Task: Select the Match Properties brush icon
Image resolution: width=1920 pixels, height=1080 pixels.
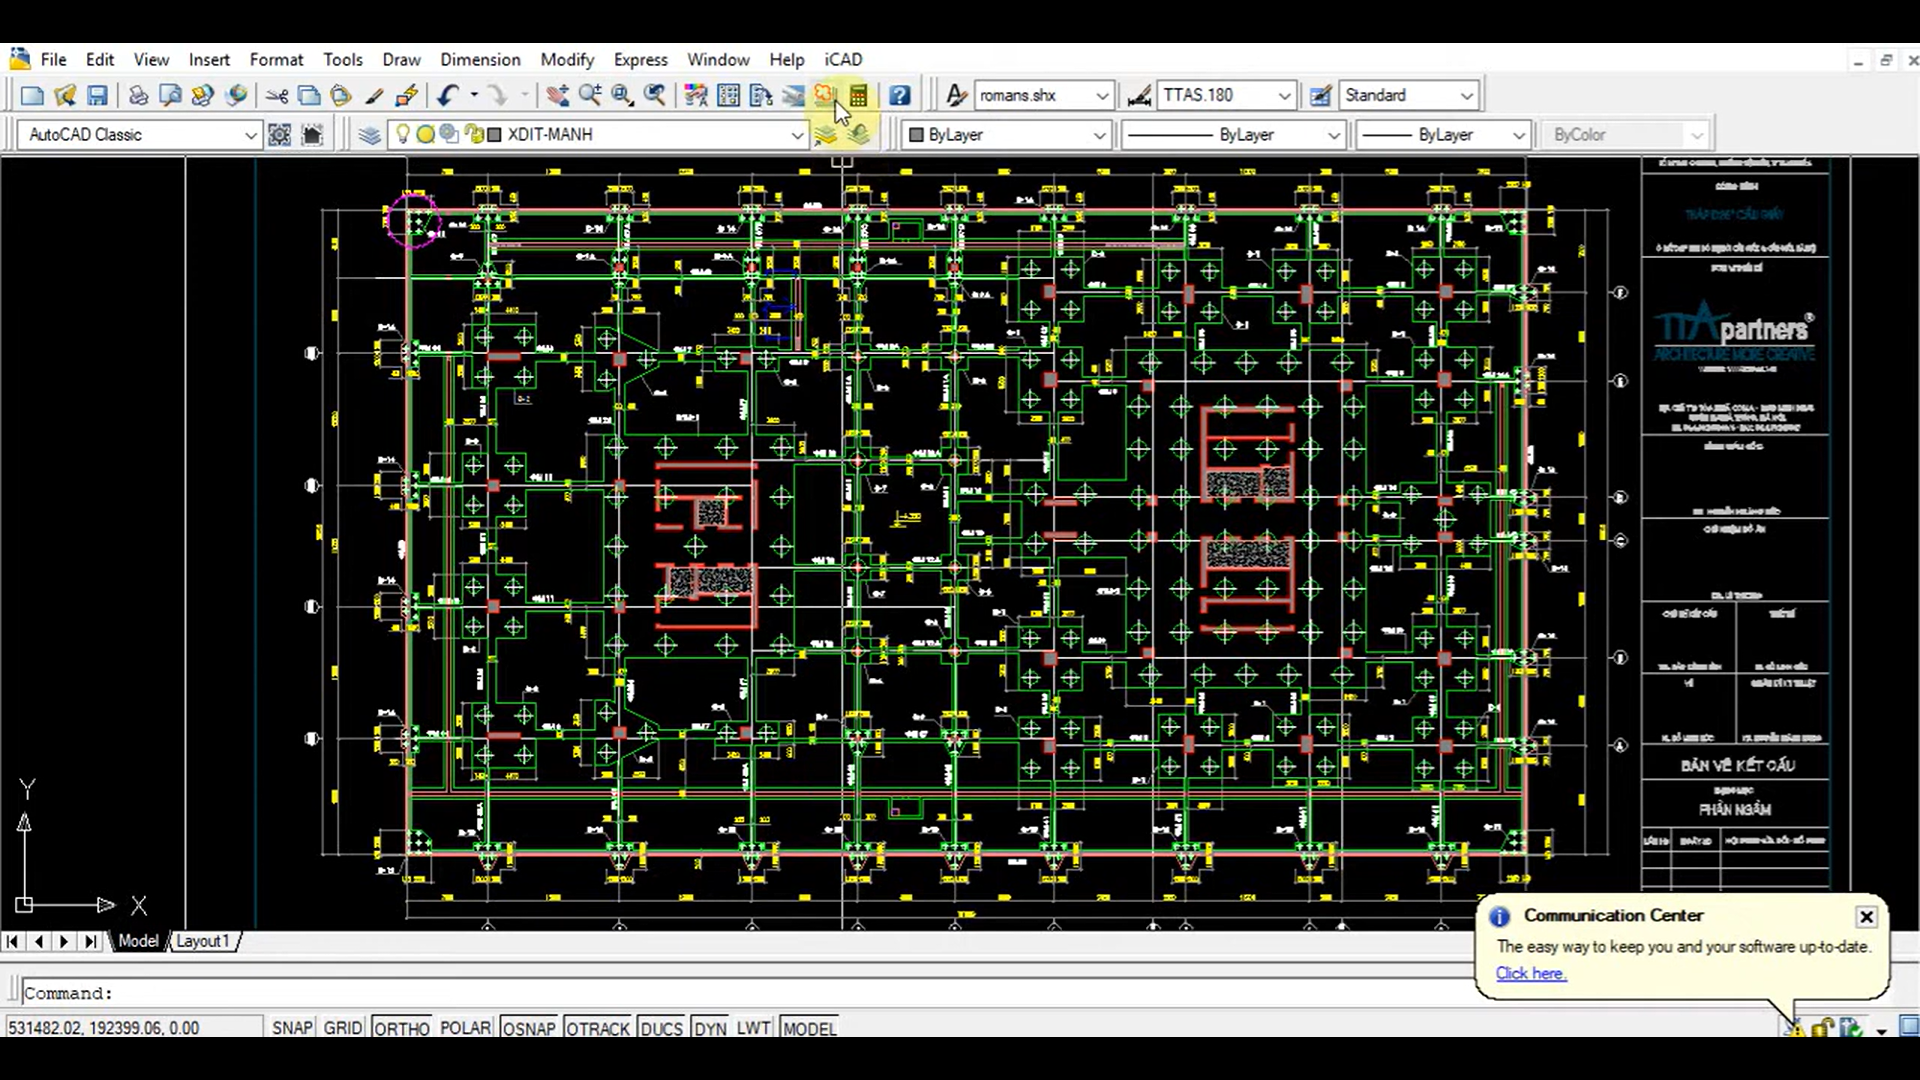Action: [x=374, y=96]
